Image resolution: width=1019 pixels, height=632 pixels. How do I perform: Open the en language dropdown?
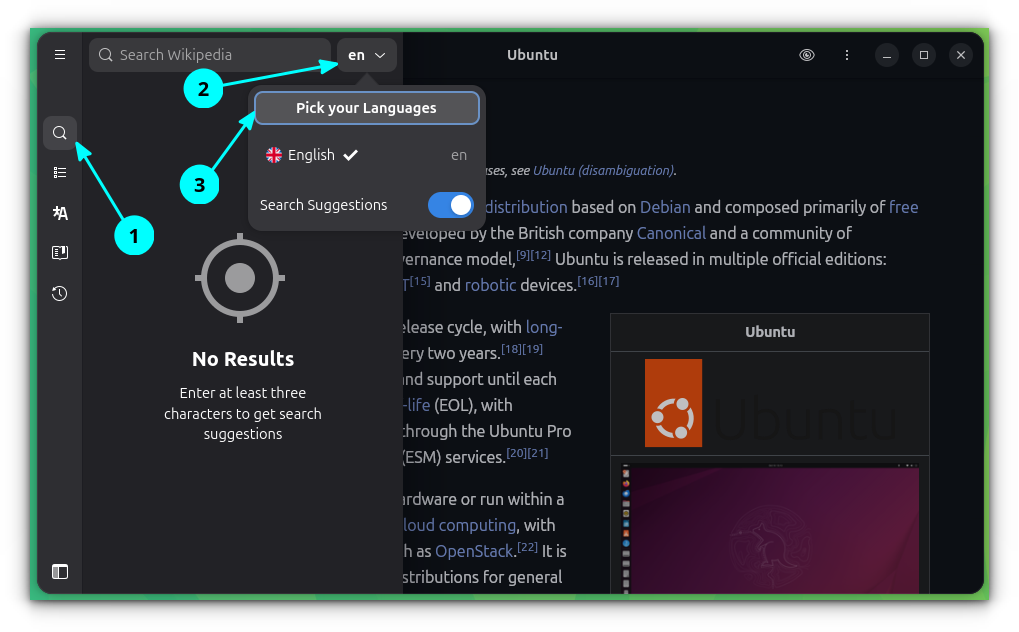point(366,54)
